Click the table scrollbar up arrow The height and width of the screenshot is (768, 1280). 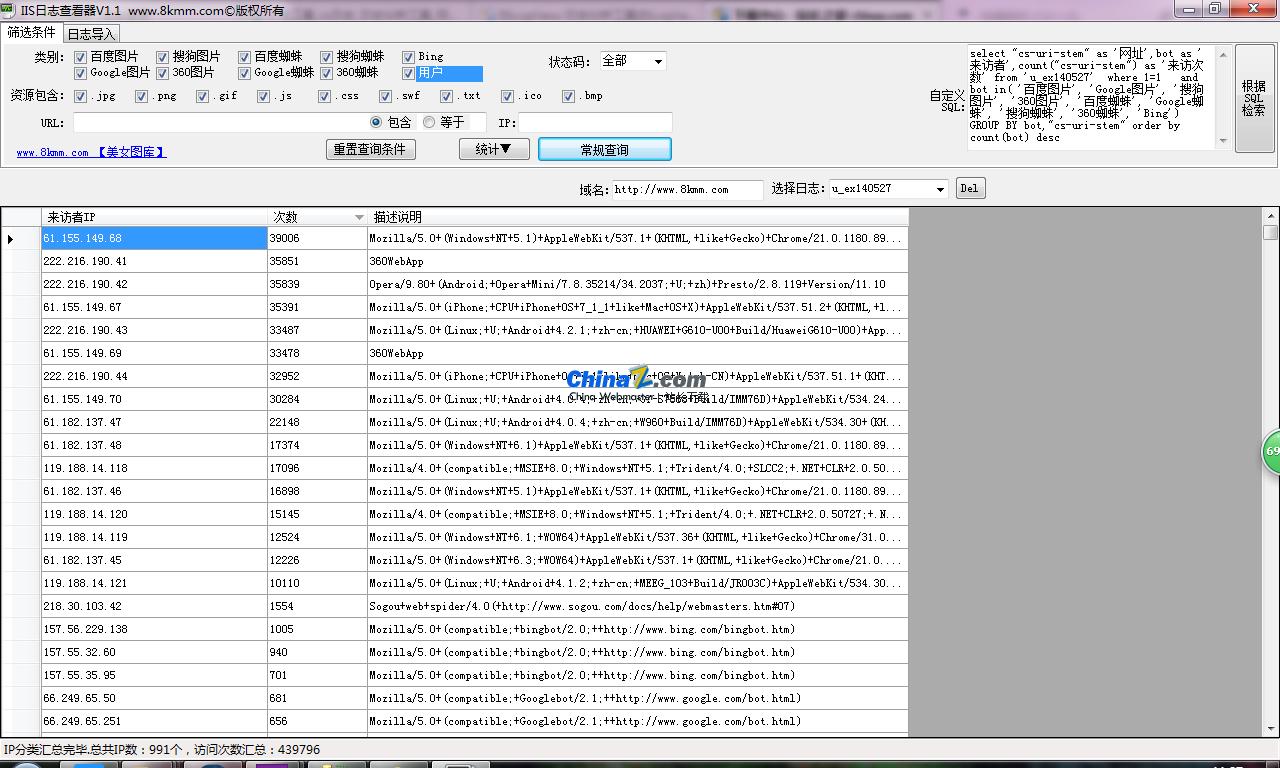pyautogui.click(x=1271, y=215)
